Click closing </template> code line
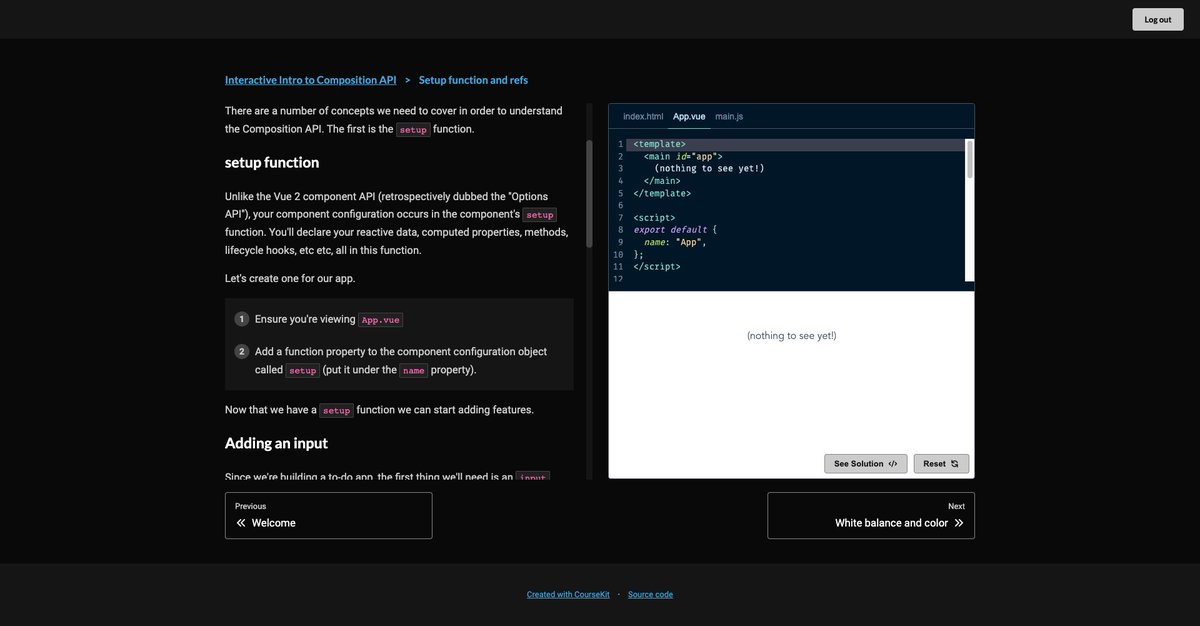The width and height of the screenshot is (1200, 626). (x=662, y=193)
